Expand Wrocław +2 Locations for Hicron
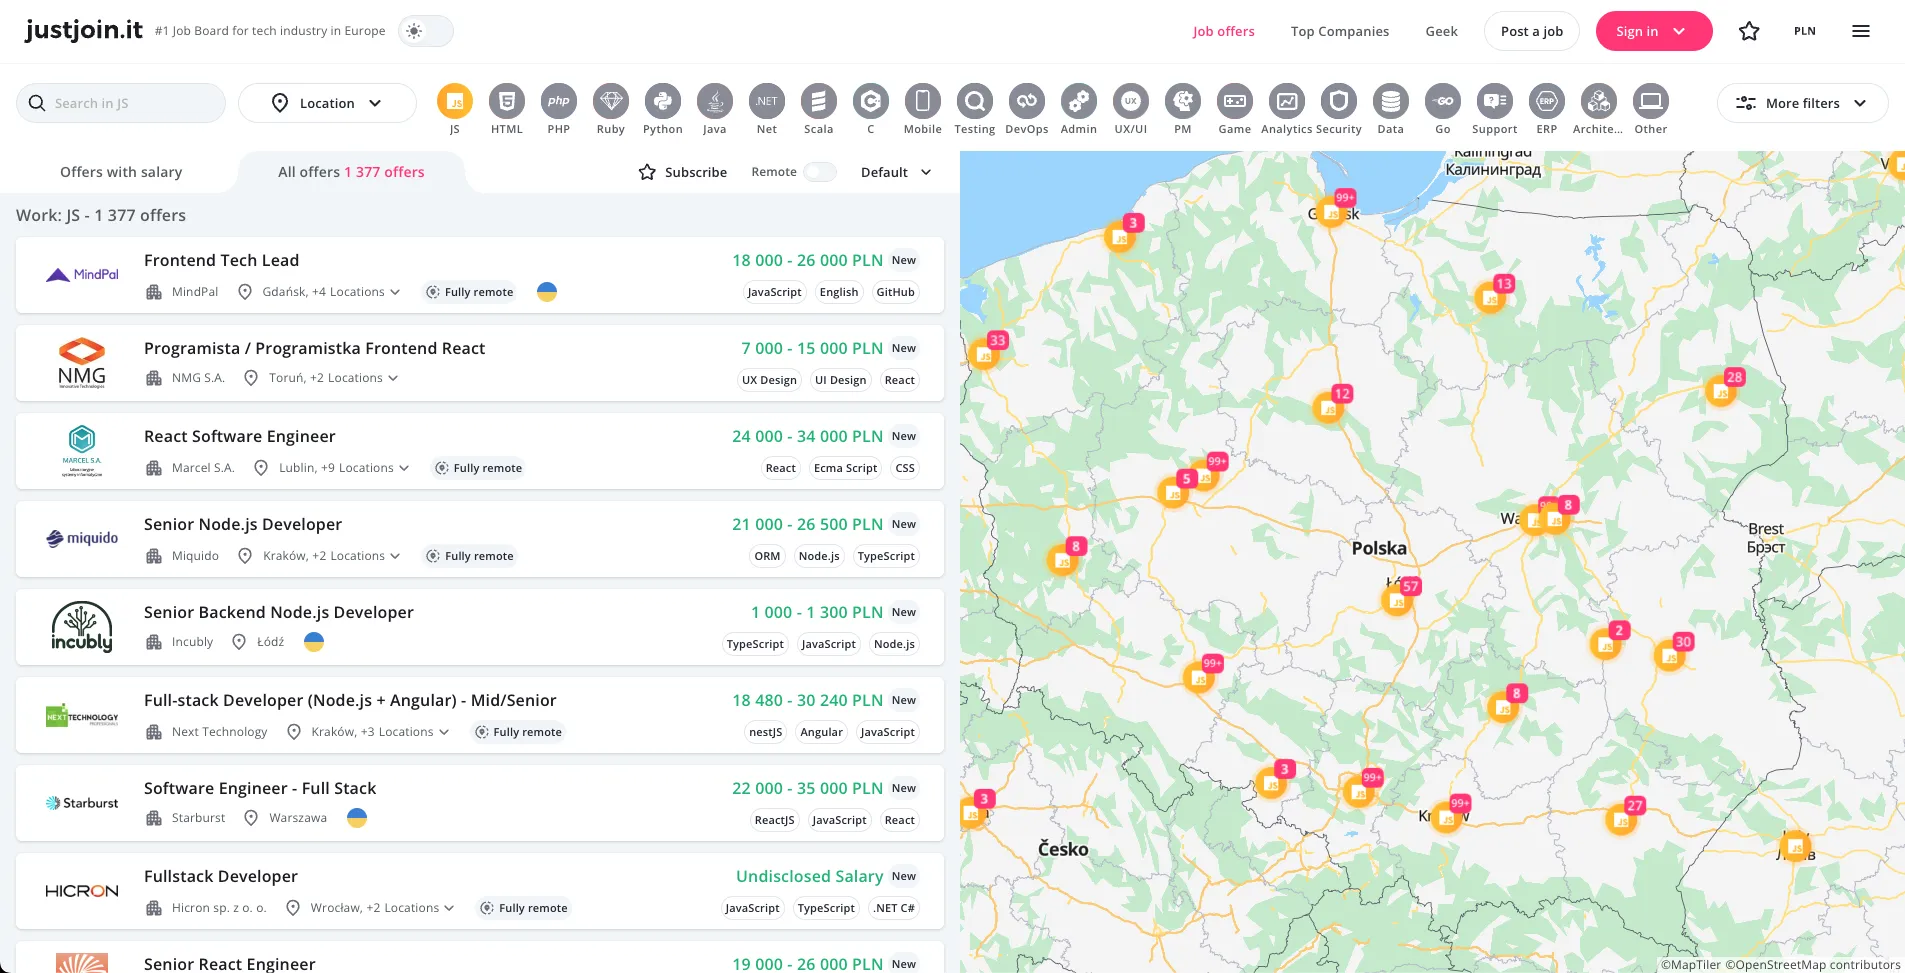 point(382,908)
